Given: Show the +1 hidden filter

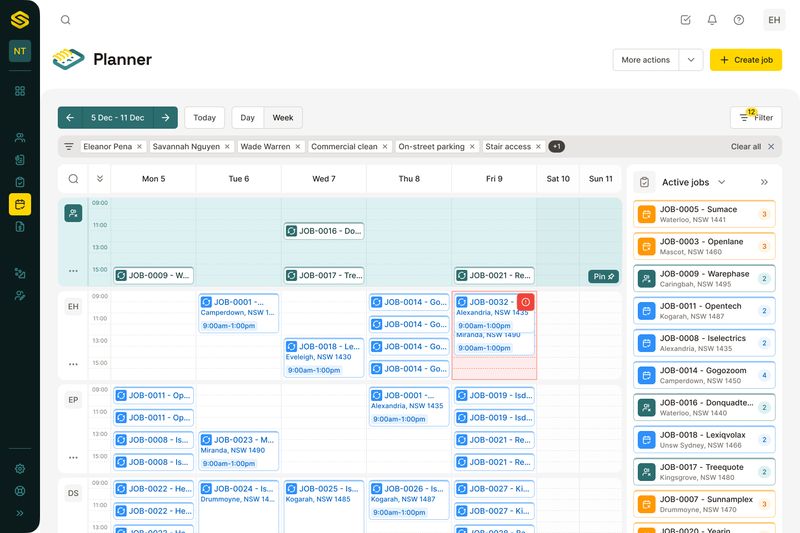Looking at the screenshot, I should 557,146.
